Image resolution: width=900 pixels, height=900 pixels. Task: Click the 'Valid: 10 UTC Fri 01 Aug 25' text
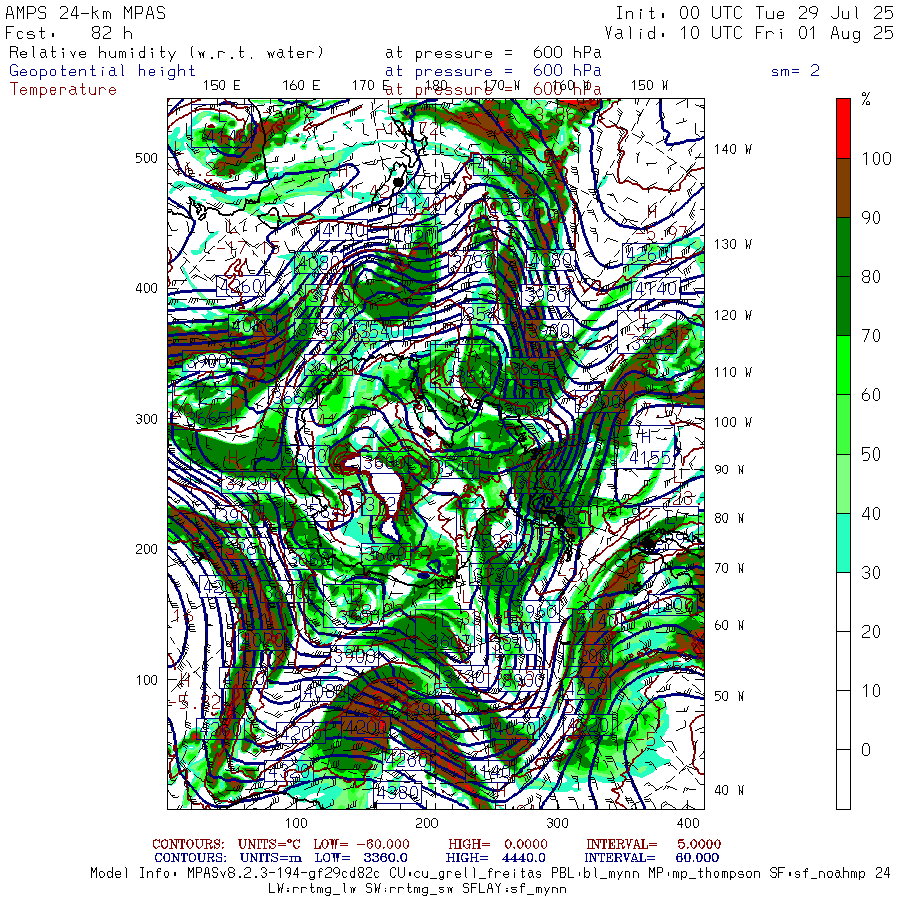(x=749, y=33)
